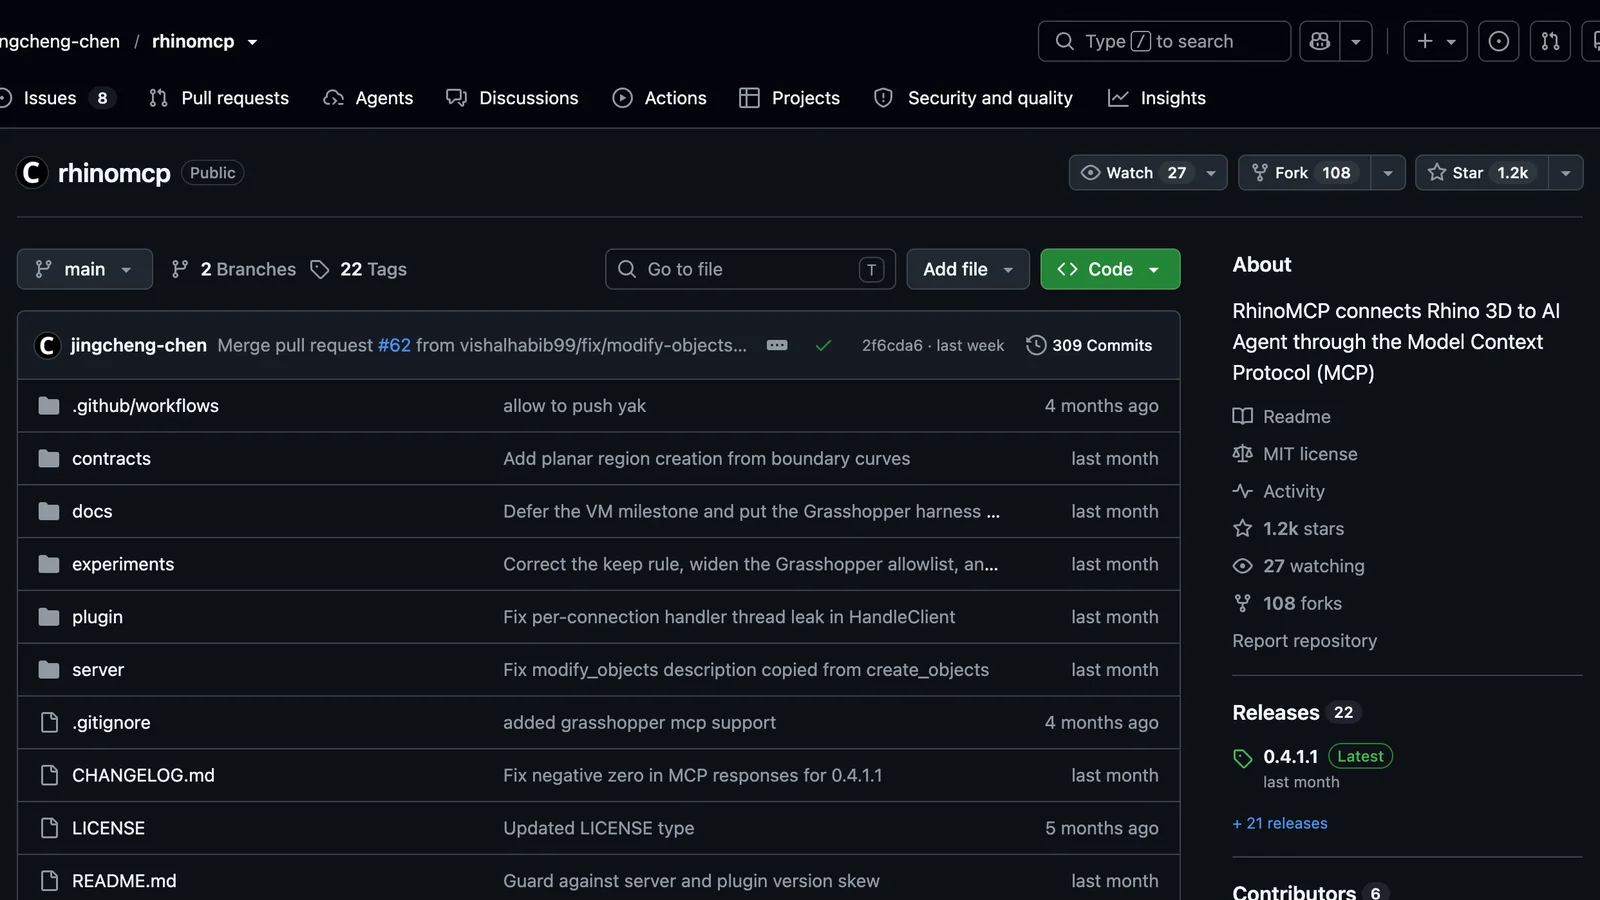Click the Go to file field
This screenshot has width=1600, height=900.
click(750, 269)
